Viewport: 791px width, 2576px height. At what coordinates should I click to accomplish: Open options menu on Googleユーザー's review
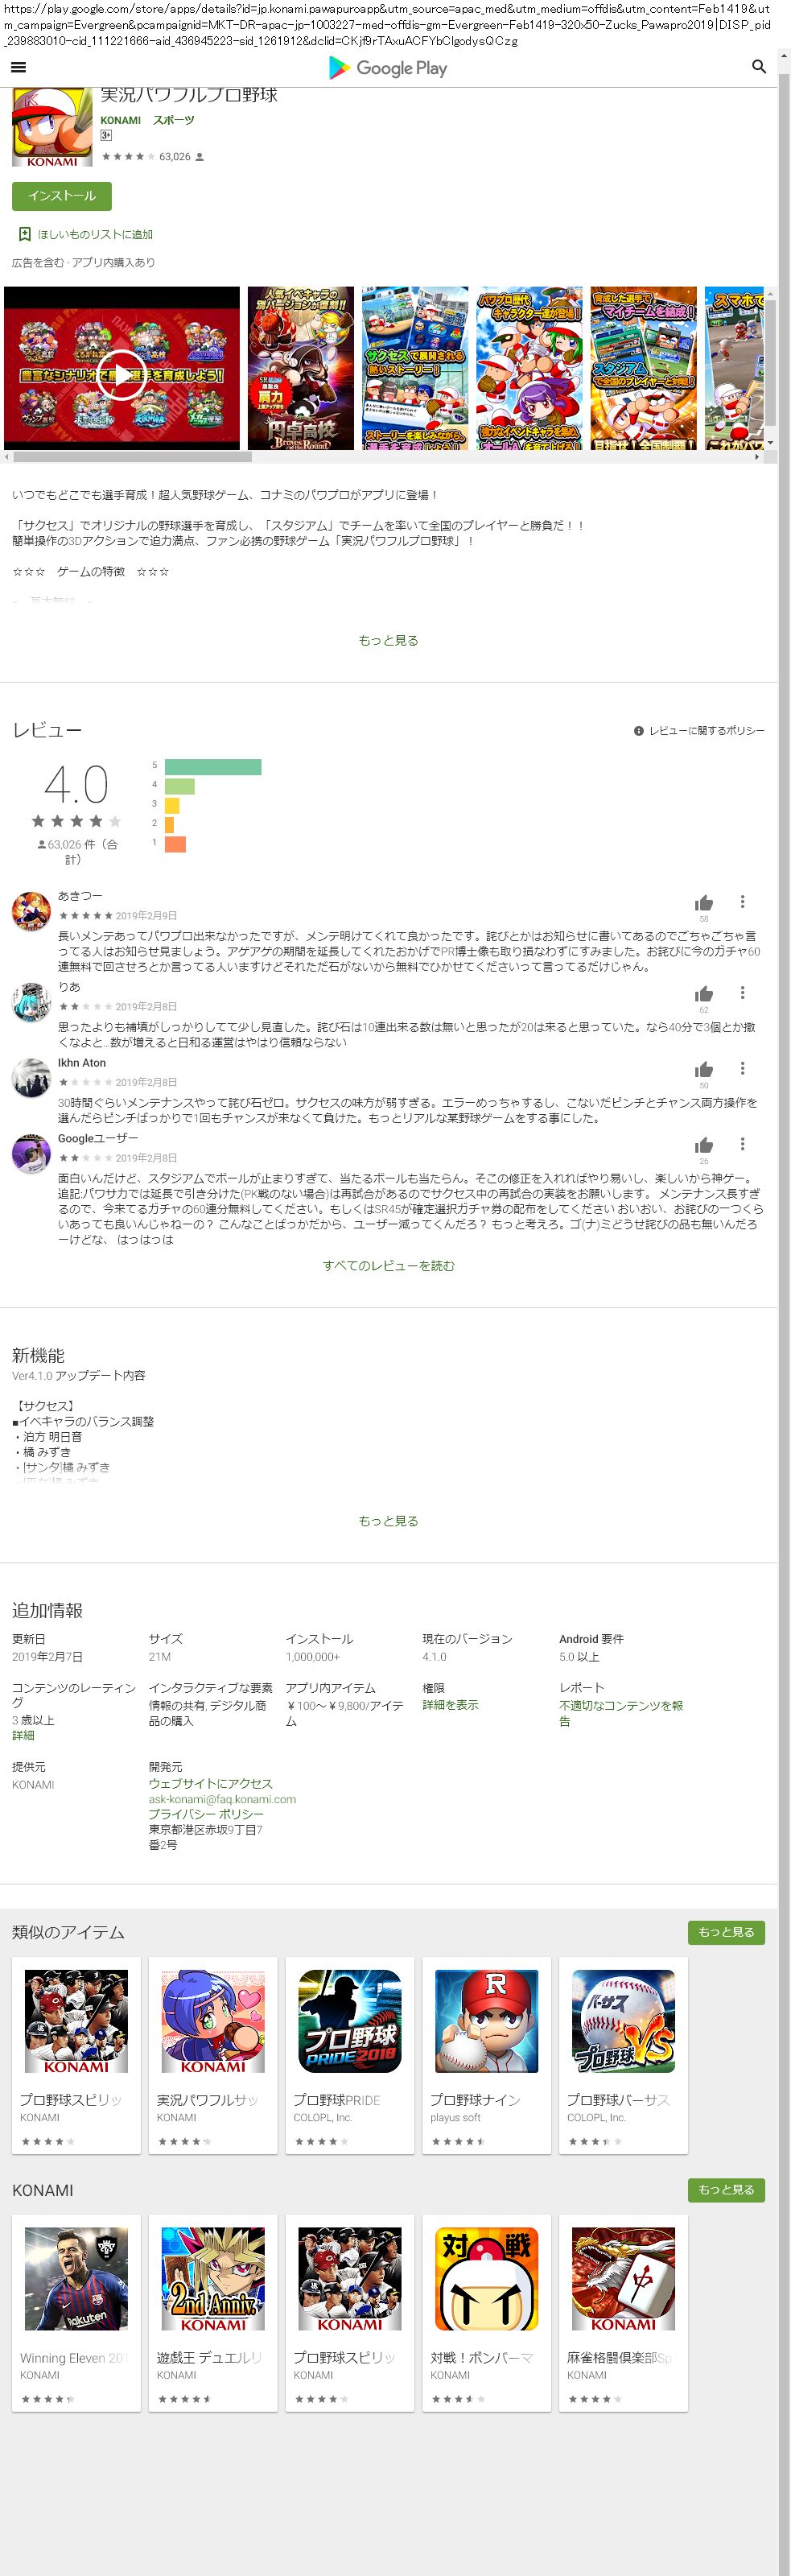click(742, 1145)
